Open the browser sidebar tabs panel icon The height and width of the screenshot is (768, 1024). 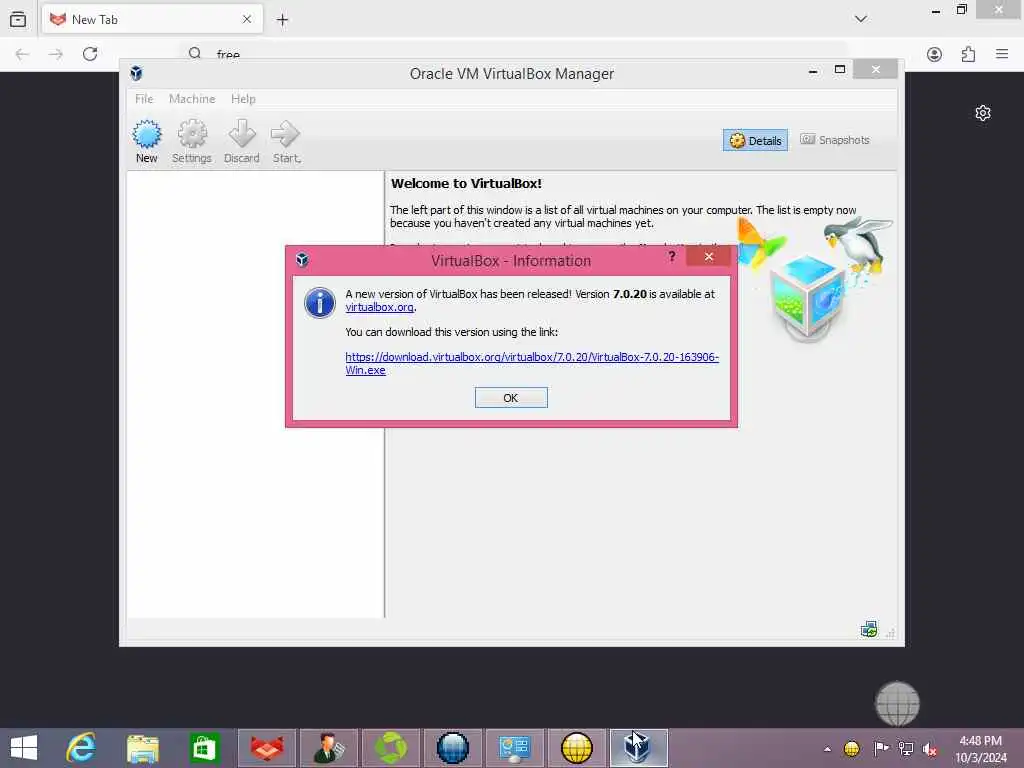(18, 20)
